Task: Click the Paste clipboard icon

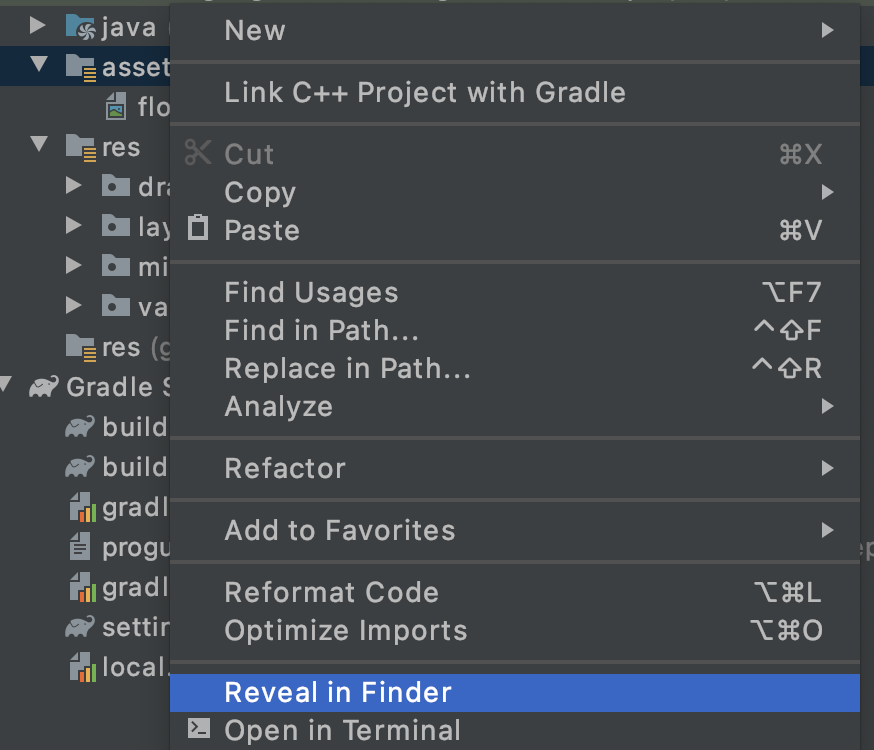Action: [198, 228]
